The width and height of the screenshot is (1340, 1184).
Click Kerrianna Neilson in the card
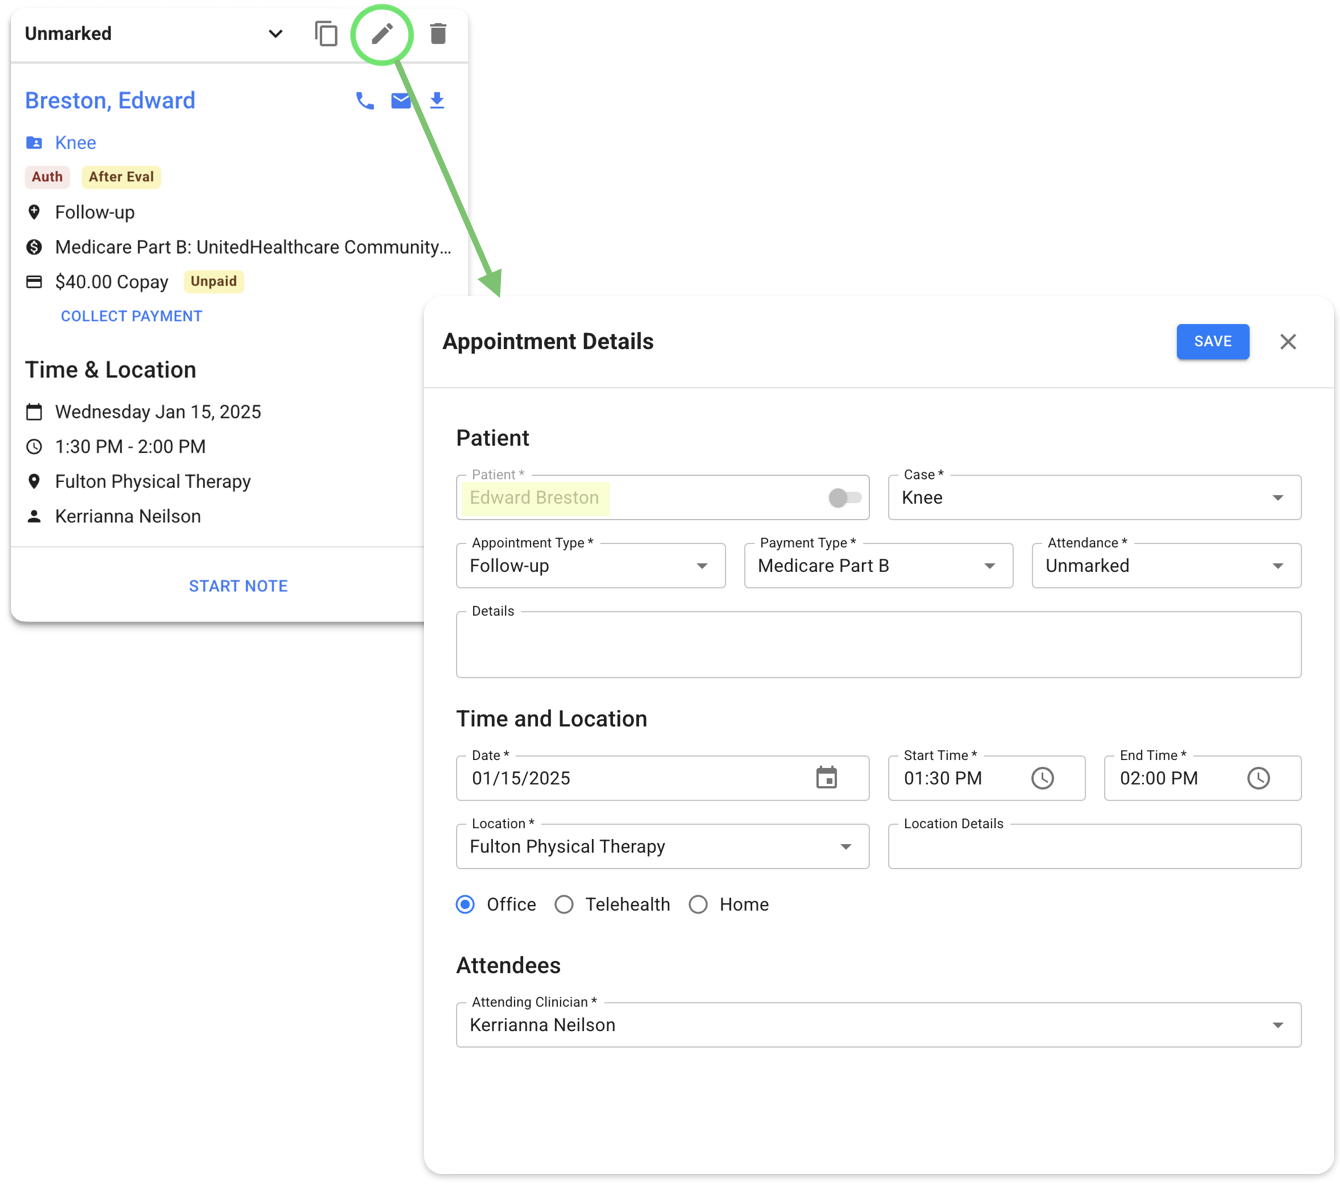(x=128, y=517)
